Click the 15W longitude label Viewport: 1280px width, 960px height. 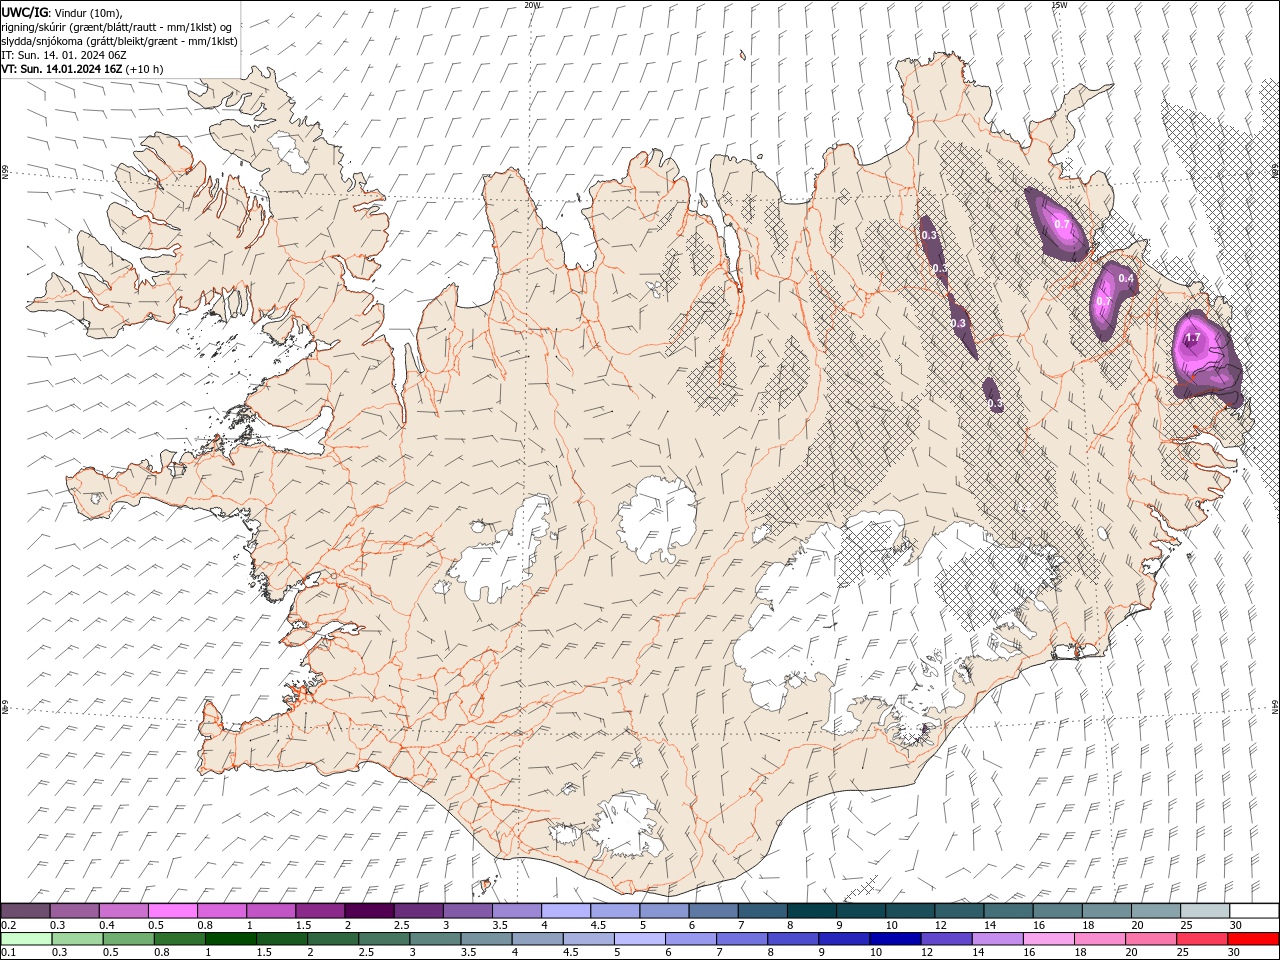[1058, 5]
